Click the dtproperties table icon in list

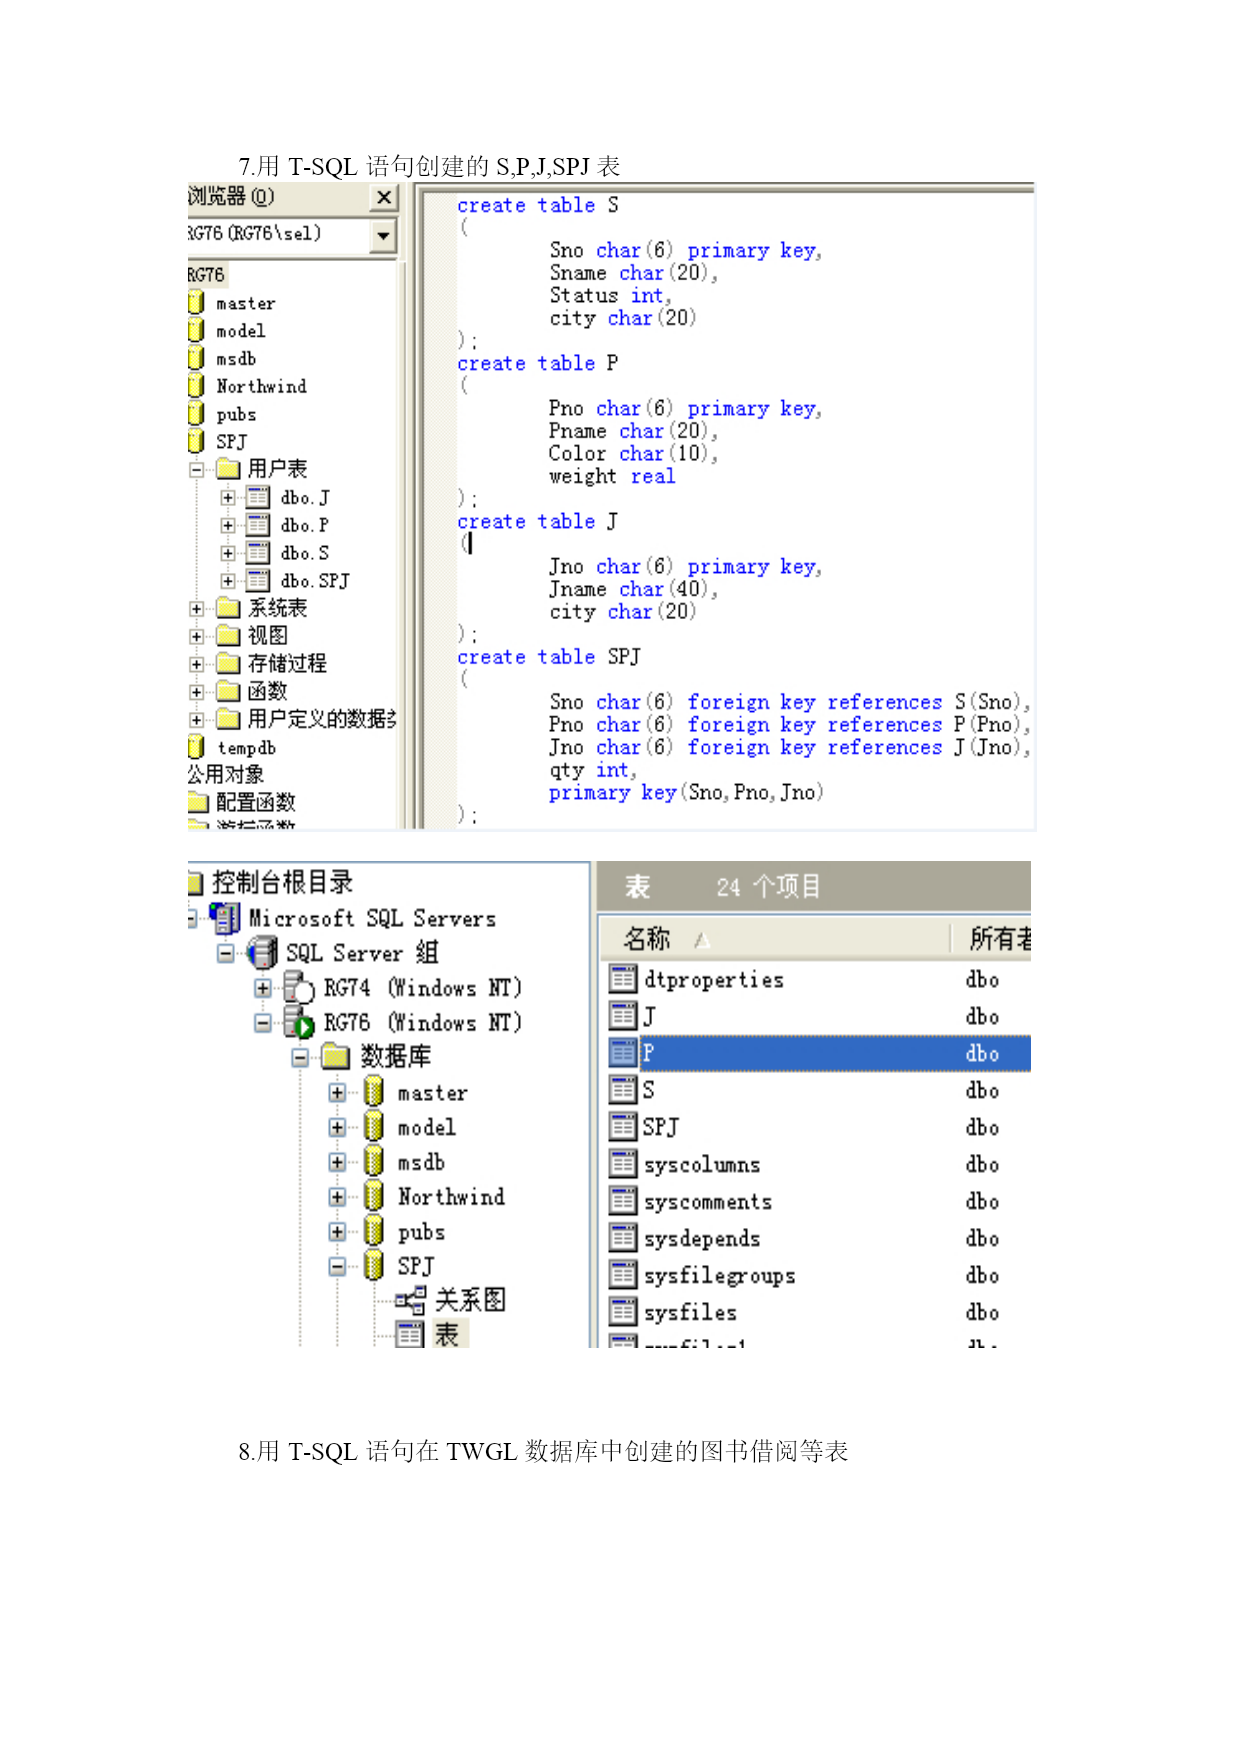click(x=623, y=979)
